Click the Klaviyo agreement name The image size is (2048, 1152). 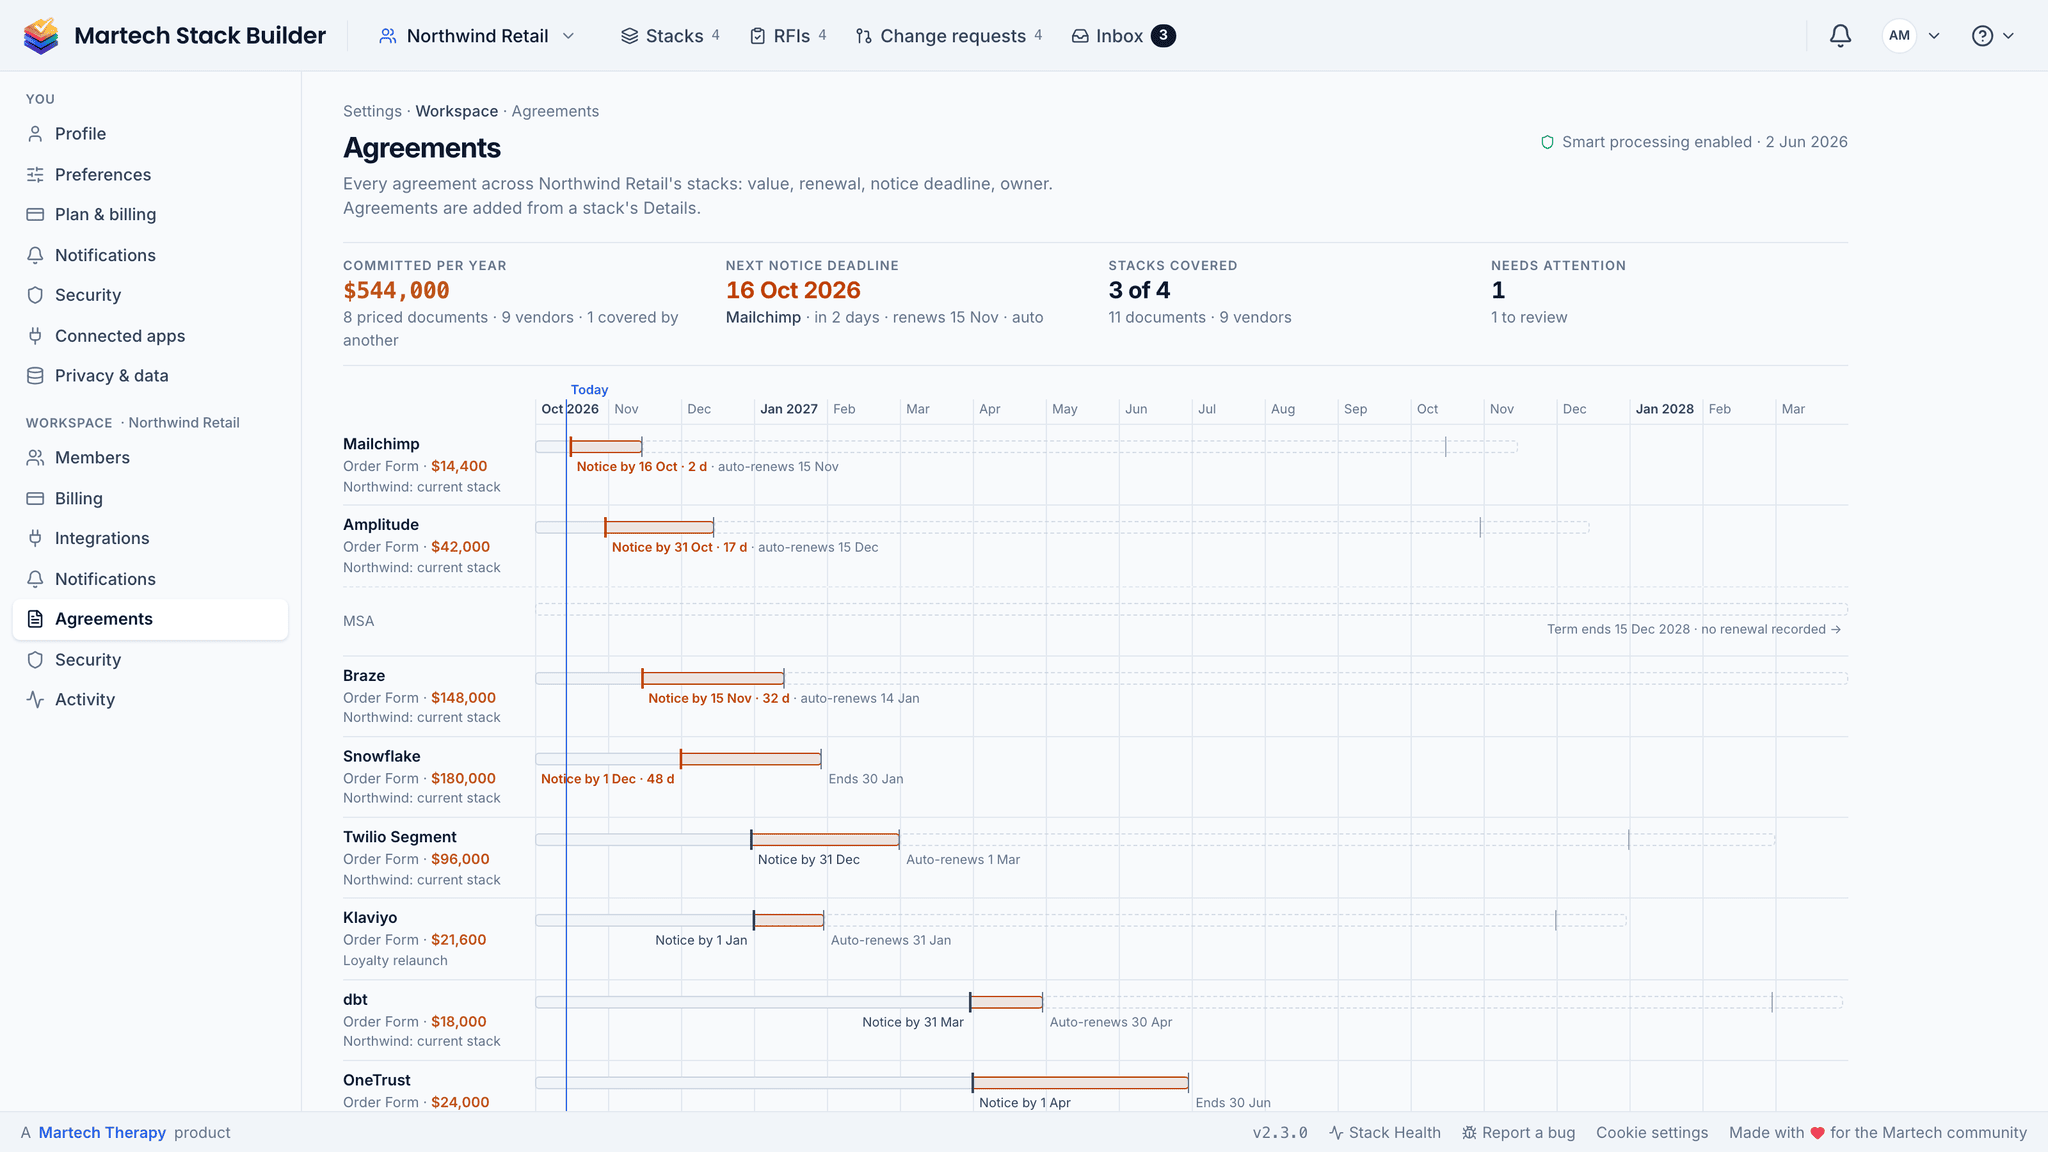coord(370,918)
